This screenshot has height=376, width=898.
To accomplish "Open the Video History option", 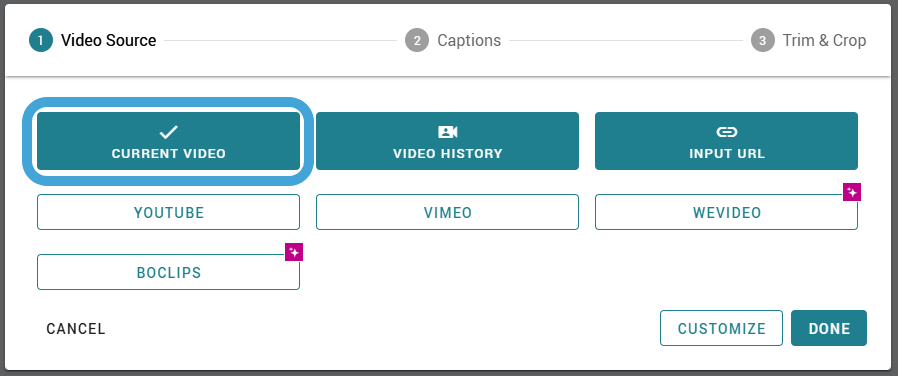I will 447,141.
